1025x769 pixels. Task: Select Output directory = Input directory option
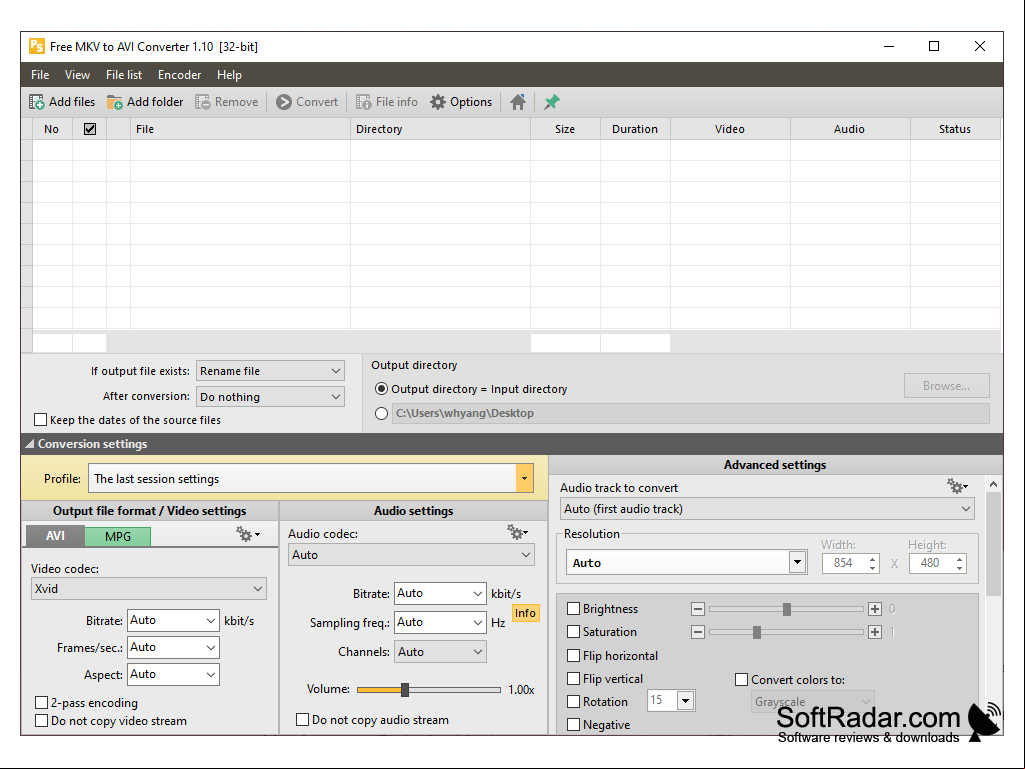(x=381, y=389)
